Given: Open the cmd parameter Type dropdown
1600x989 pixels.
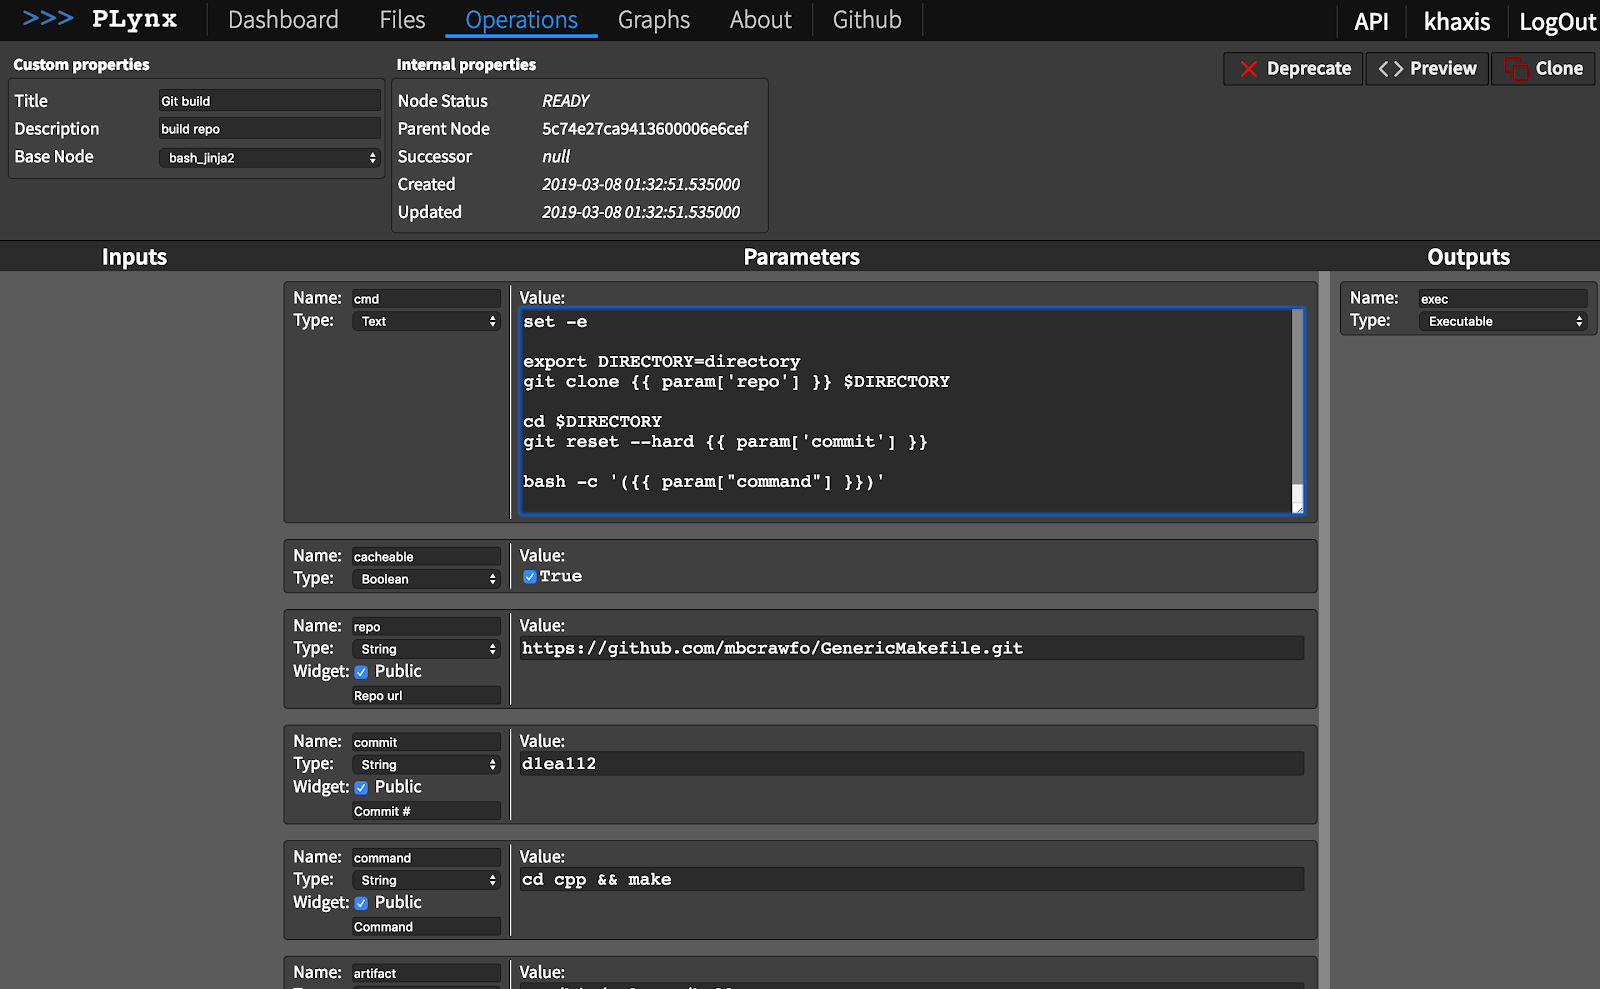Looking at the screenshot, I should click(426, 321).
